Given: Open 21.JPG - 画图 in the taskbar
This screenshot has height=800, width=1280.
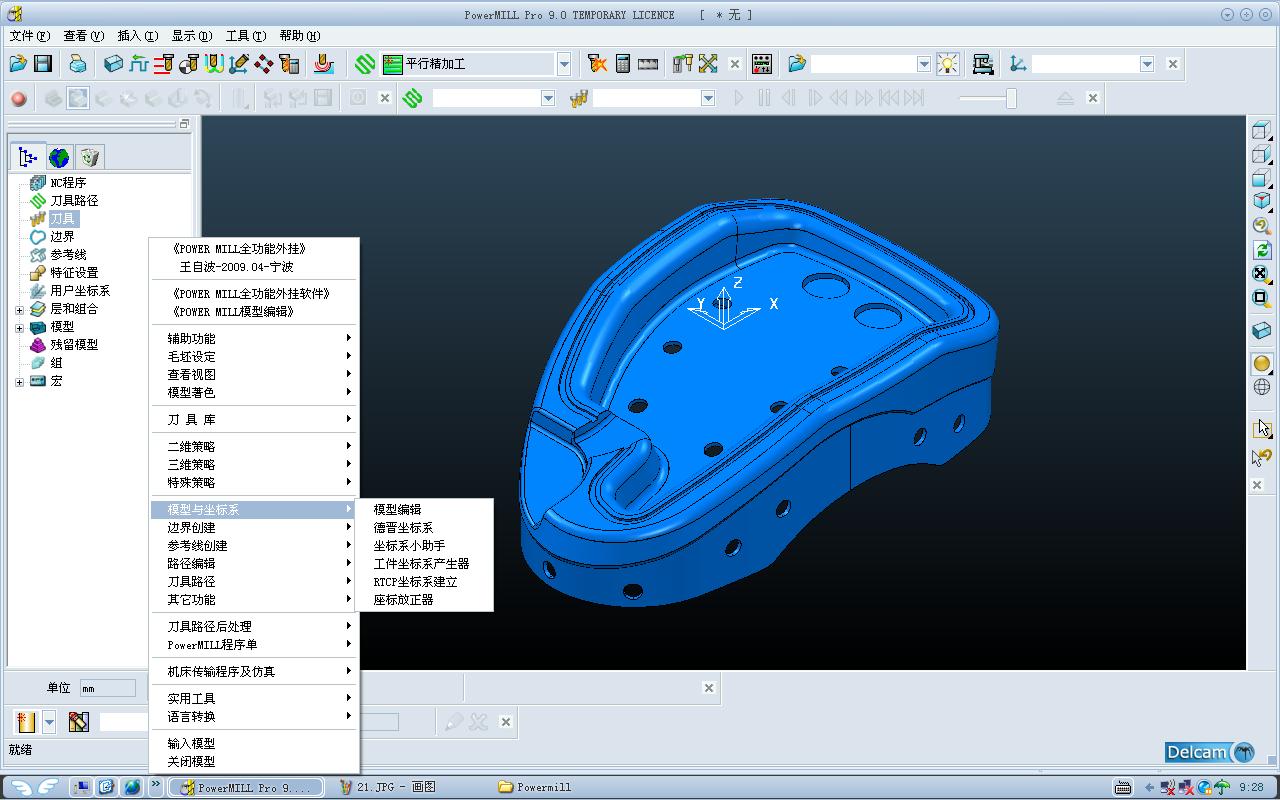Looking at the screenshot, I should click(388, 787).
